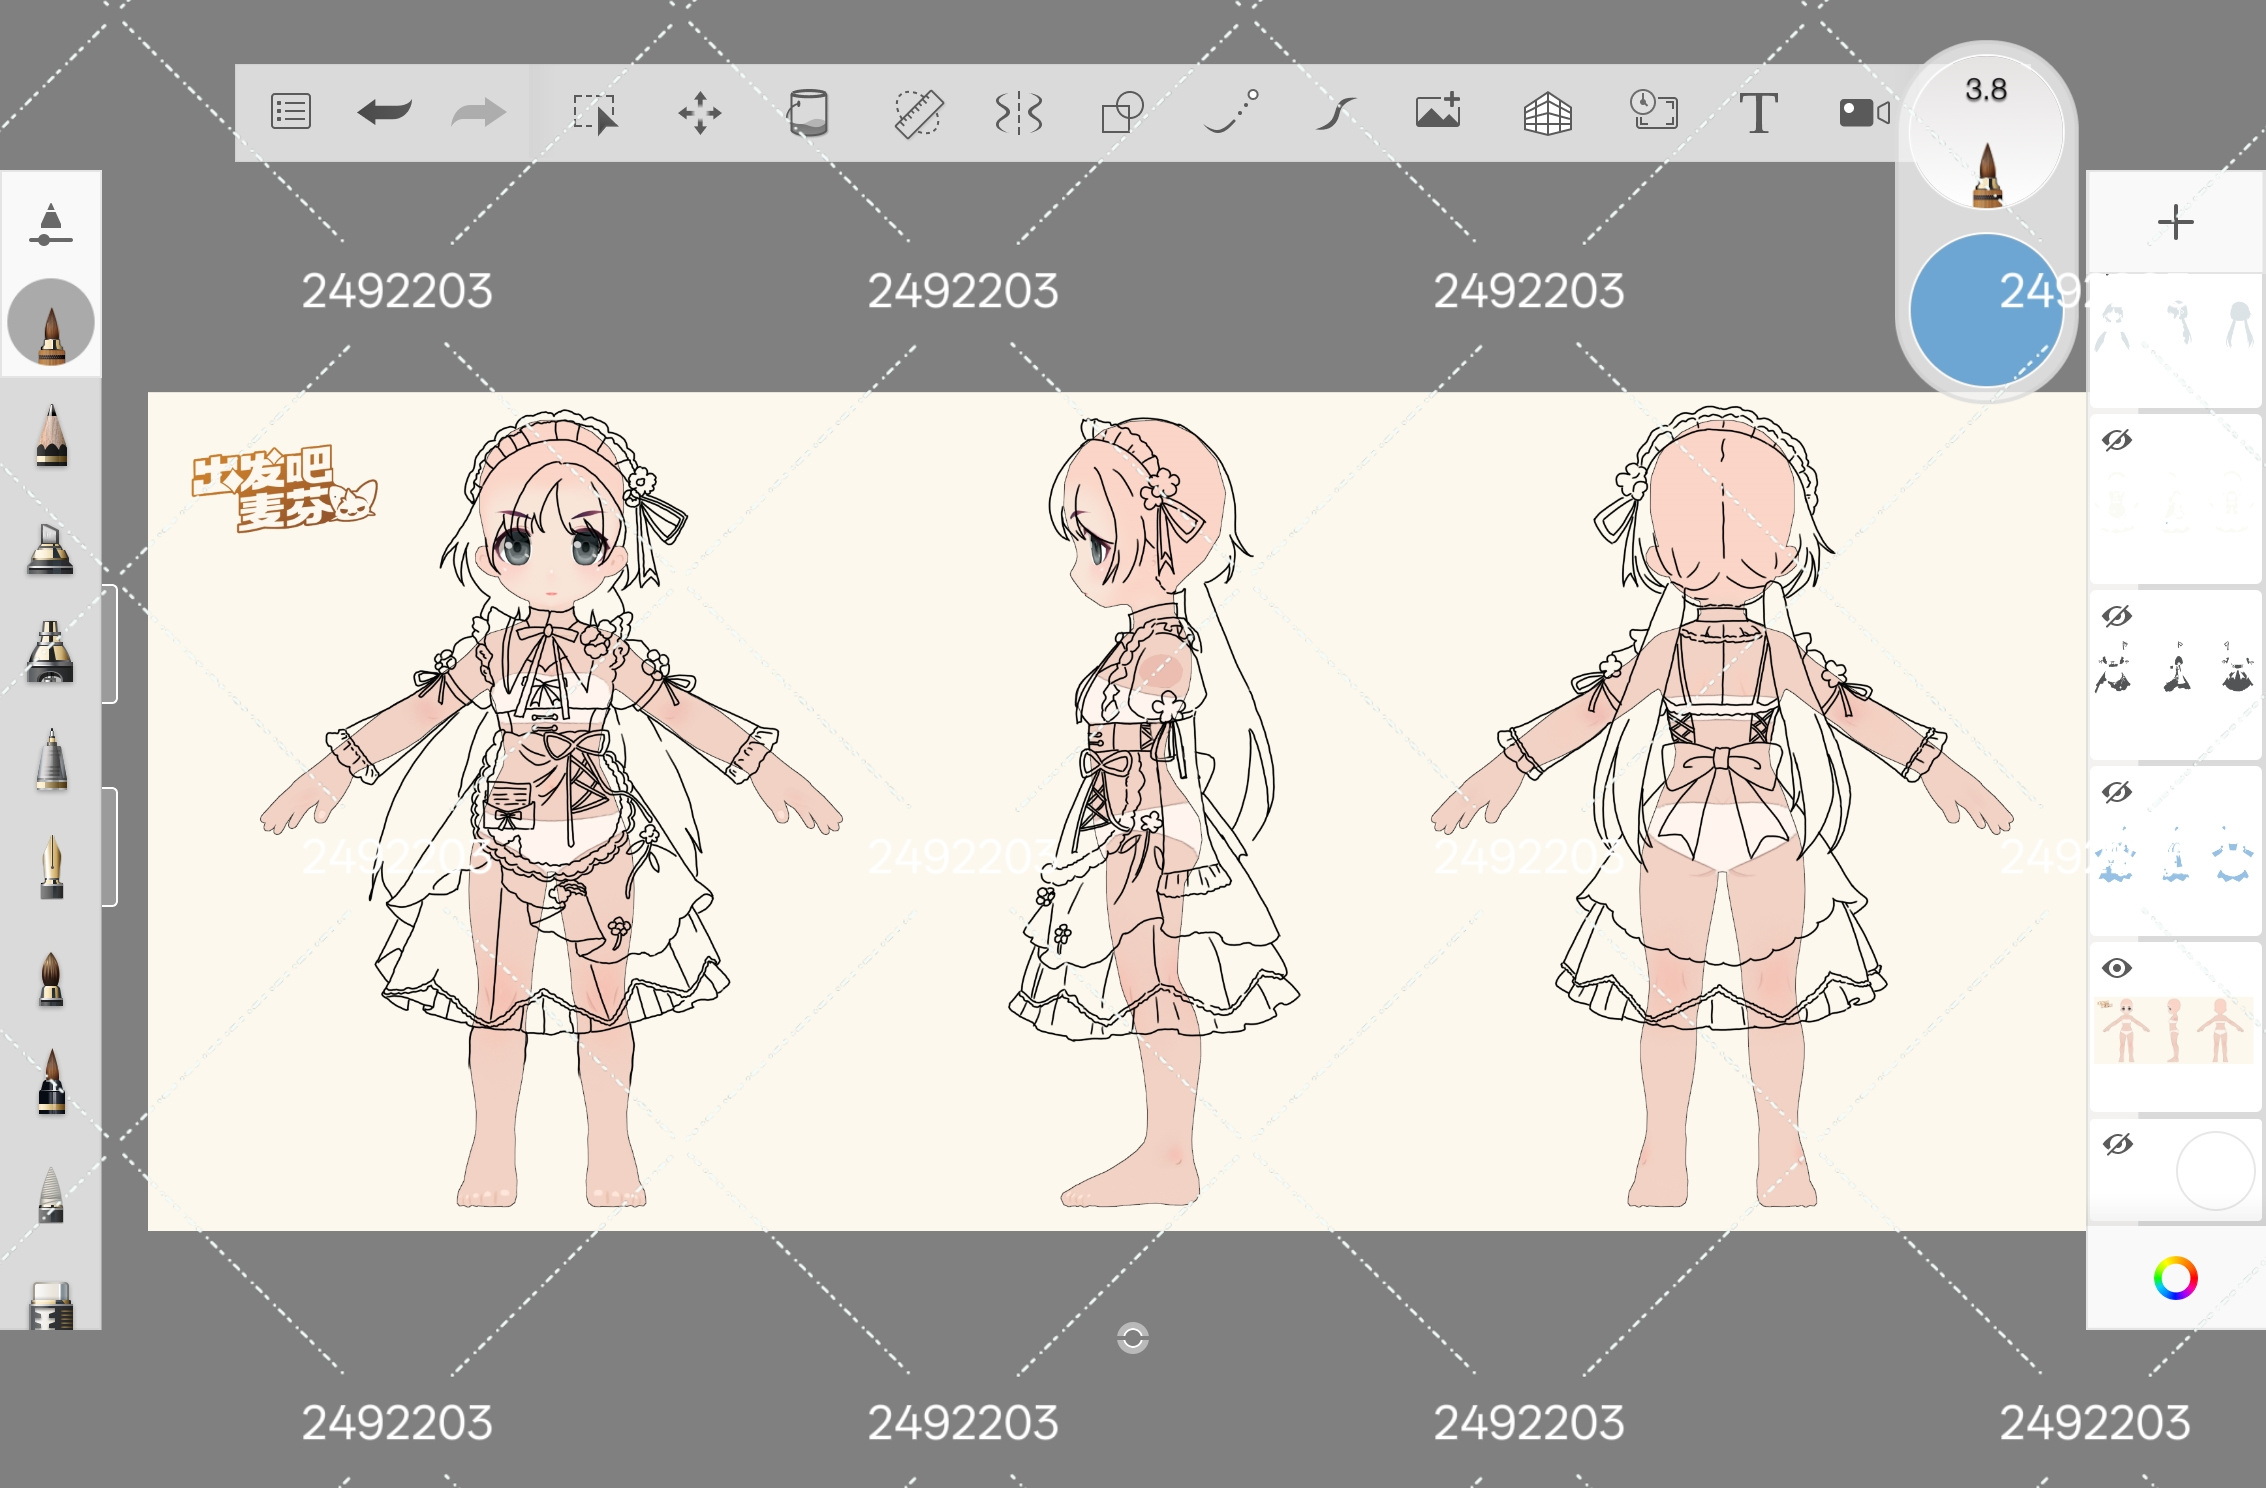This screenshot has width=2266, height=1488.
Task: Open the perspective guides grid
Action: (1547, 113)
